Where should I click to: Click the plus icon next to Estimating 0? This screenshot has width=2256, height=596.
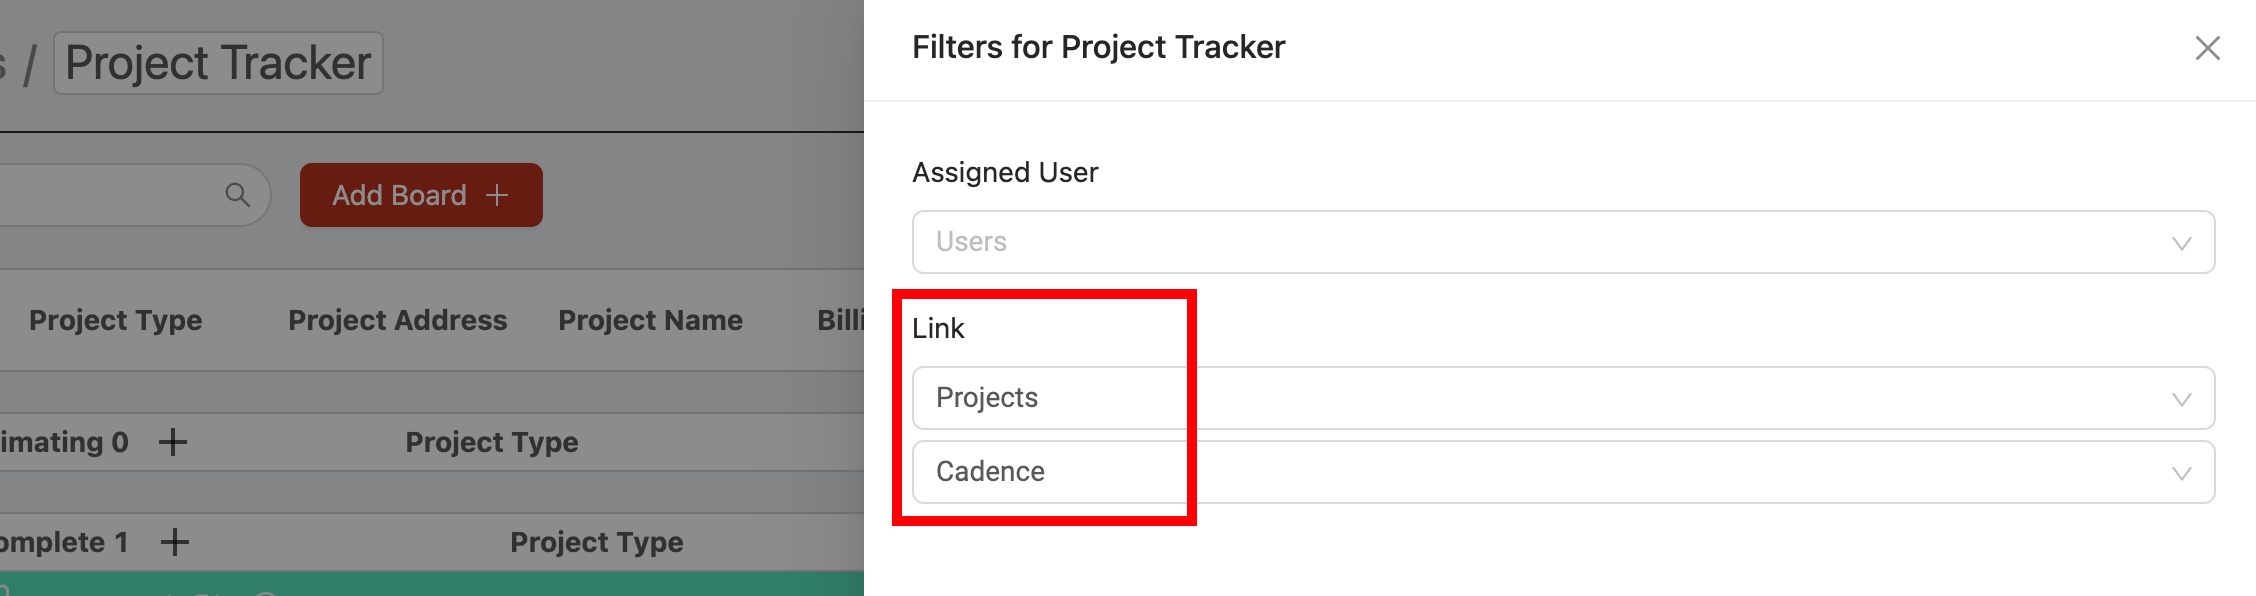(173, 442)
